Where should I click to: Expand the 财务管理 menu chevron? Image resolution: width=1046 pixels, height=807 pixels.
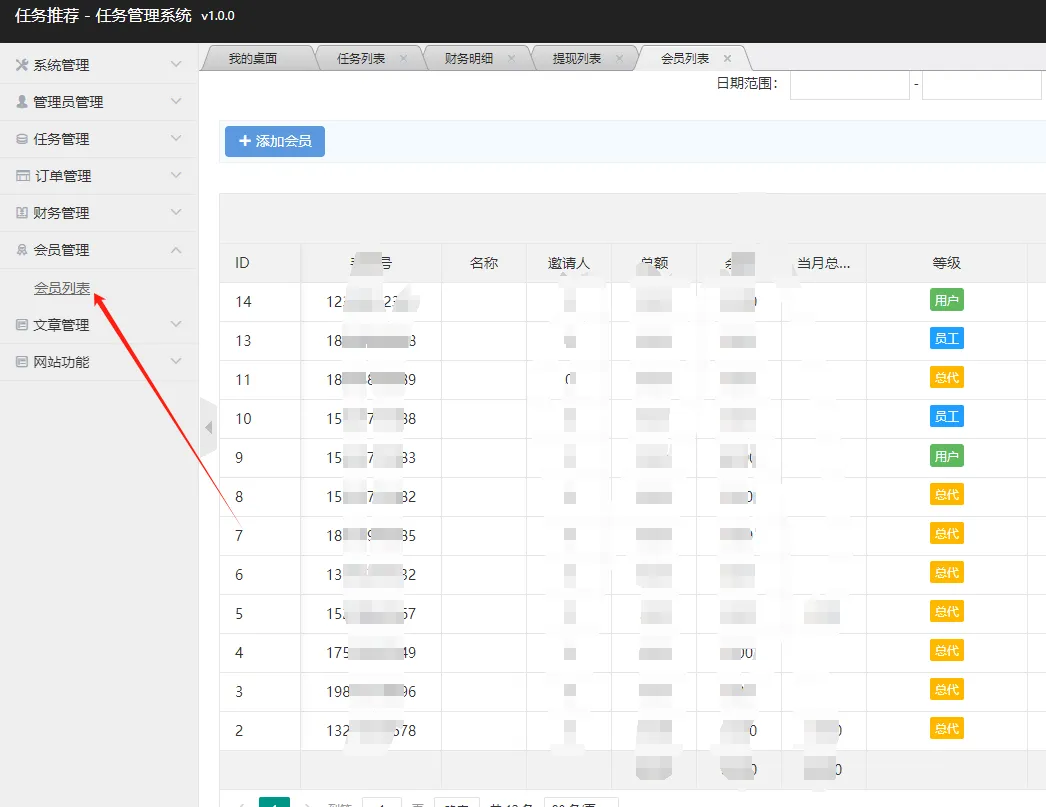(176, 212)
